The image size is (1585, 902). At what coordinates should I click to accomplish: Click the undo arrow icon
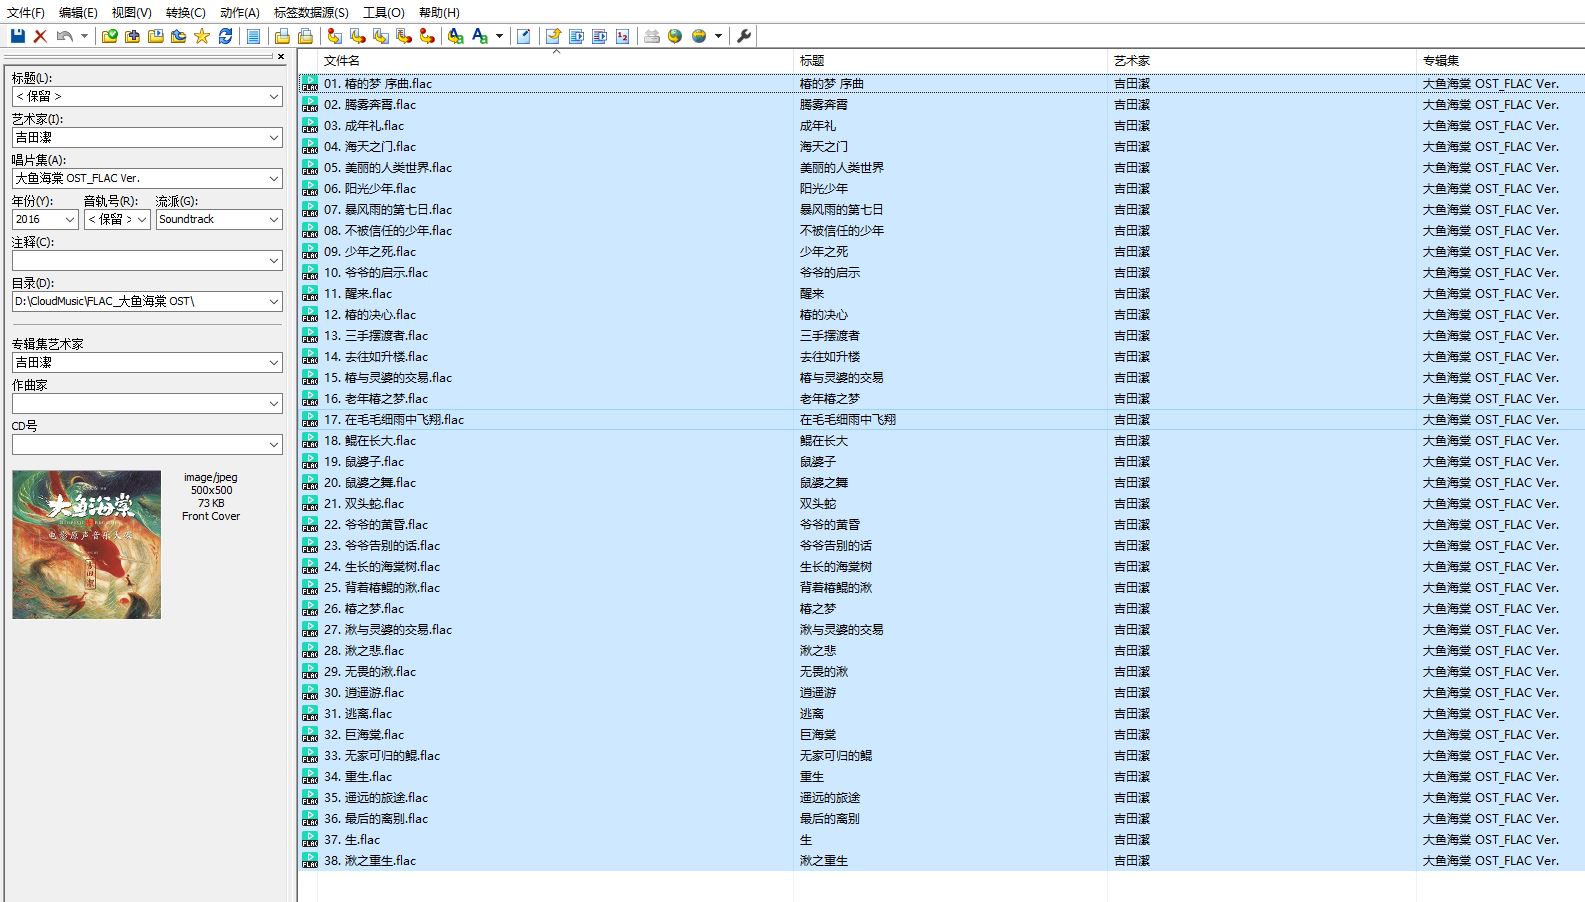click(x=64, y=36)
